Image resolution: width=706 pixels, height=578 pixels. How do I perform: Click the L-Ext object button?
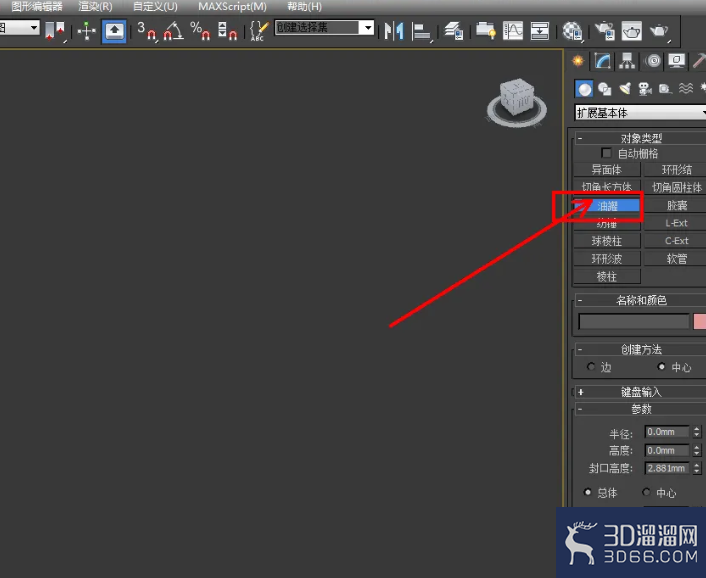click(675, 223)
